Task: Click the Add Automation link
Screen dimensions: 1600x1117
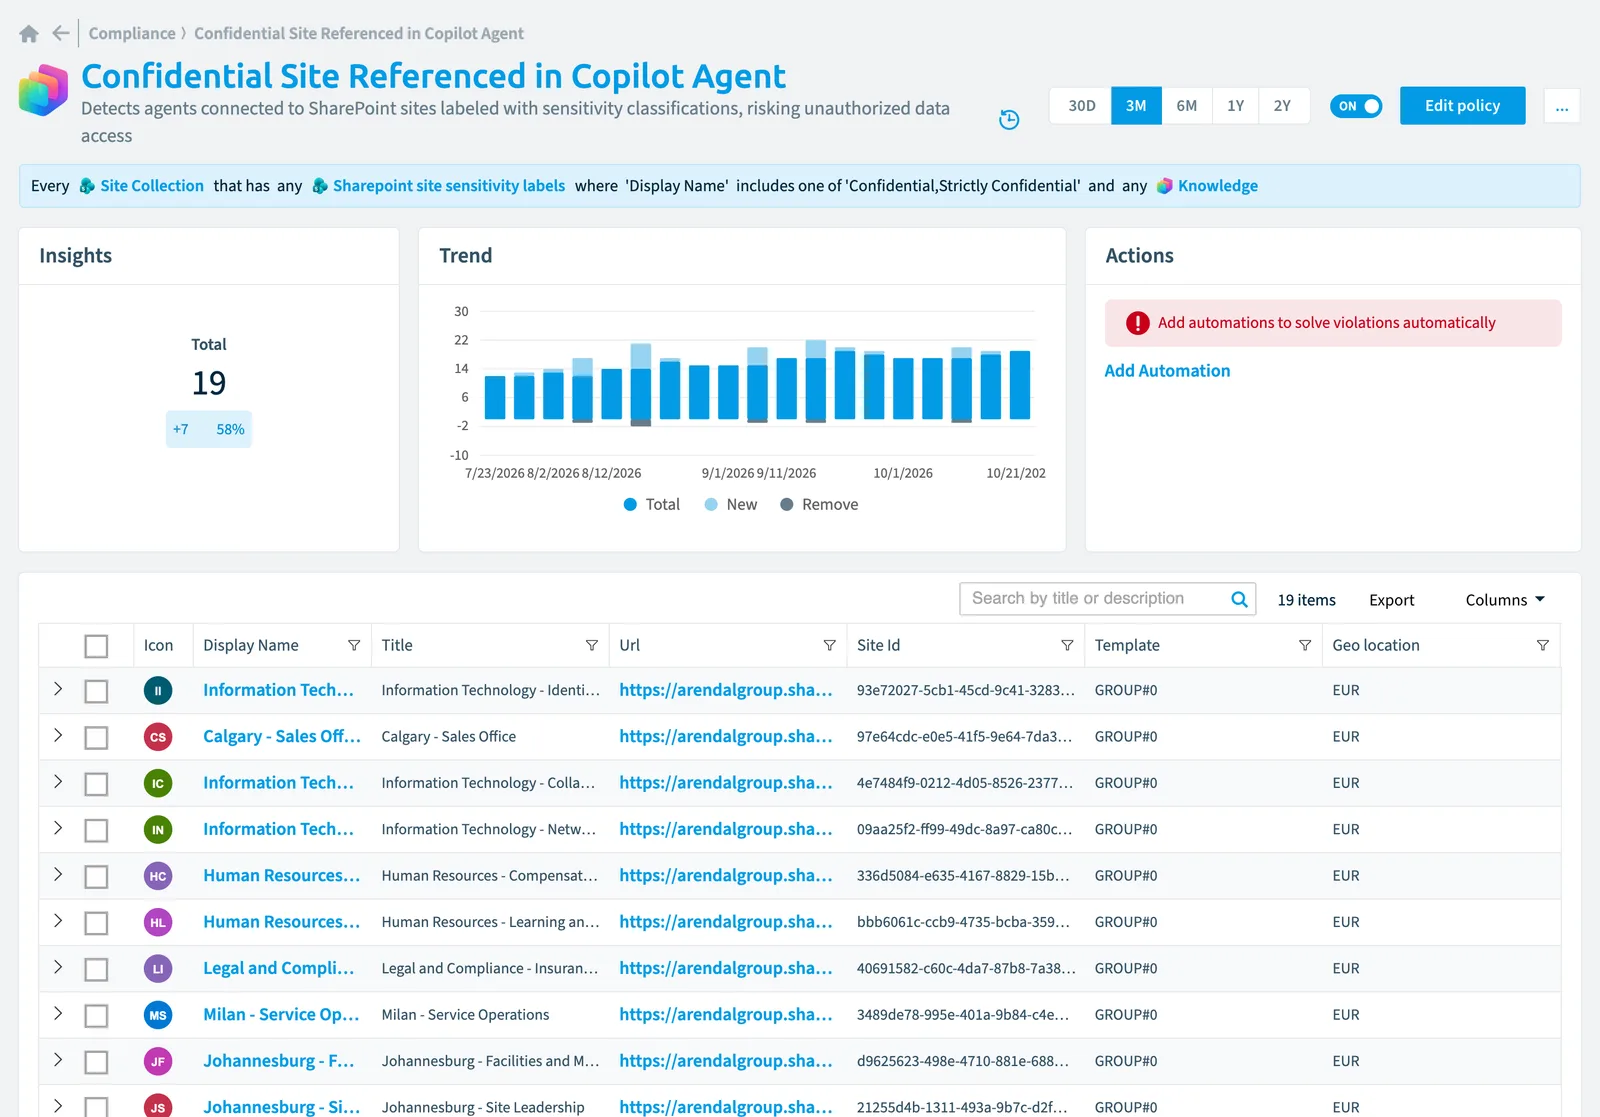Action: (x=1167, y=371)
